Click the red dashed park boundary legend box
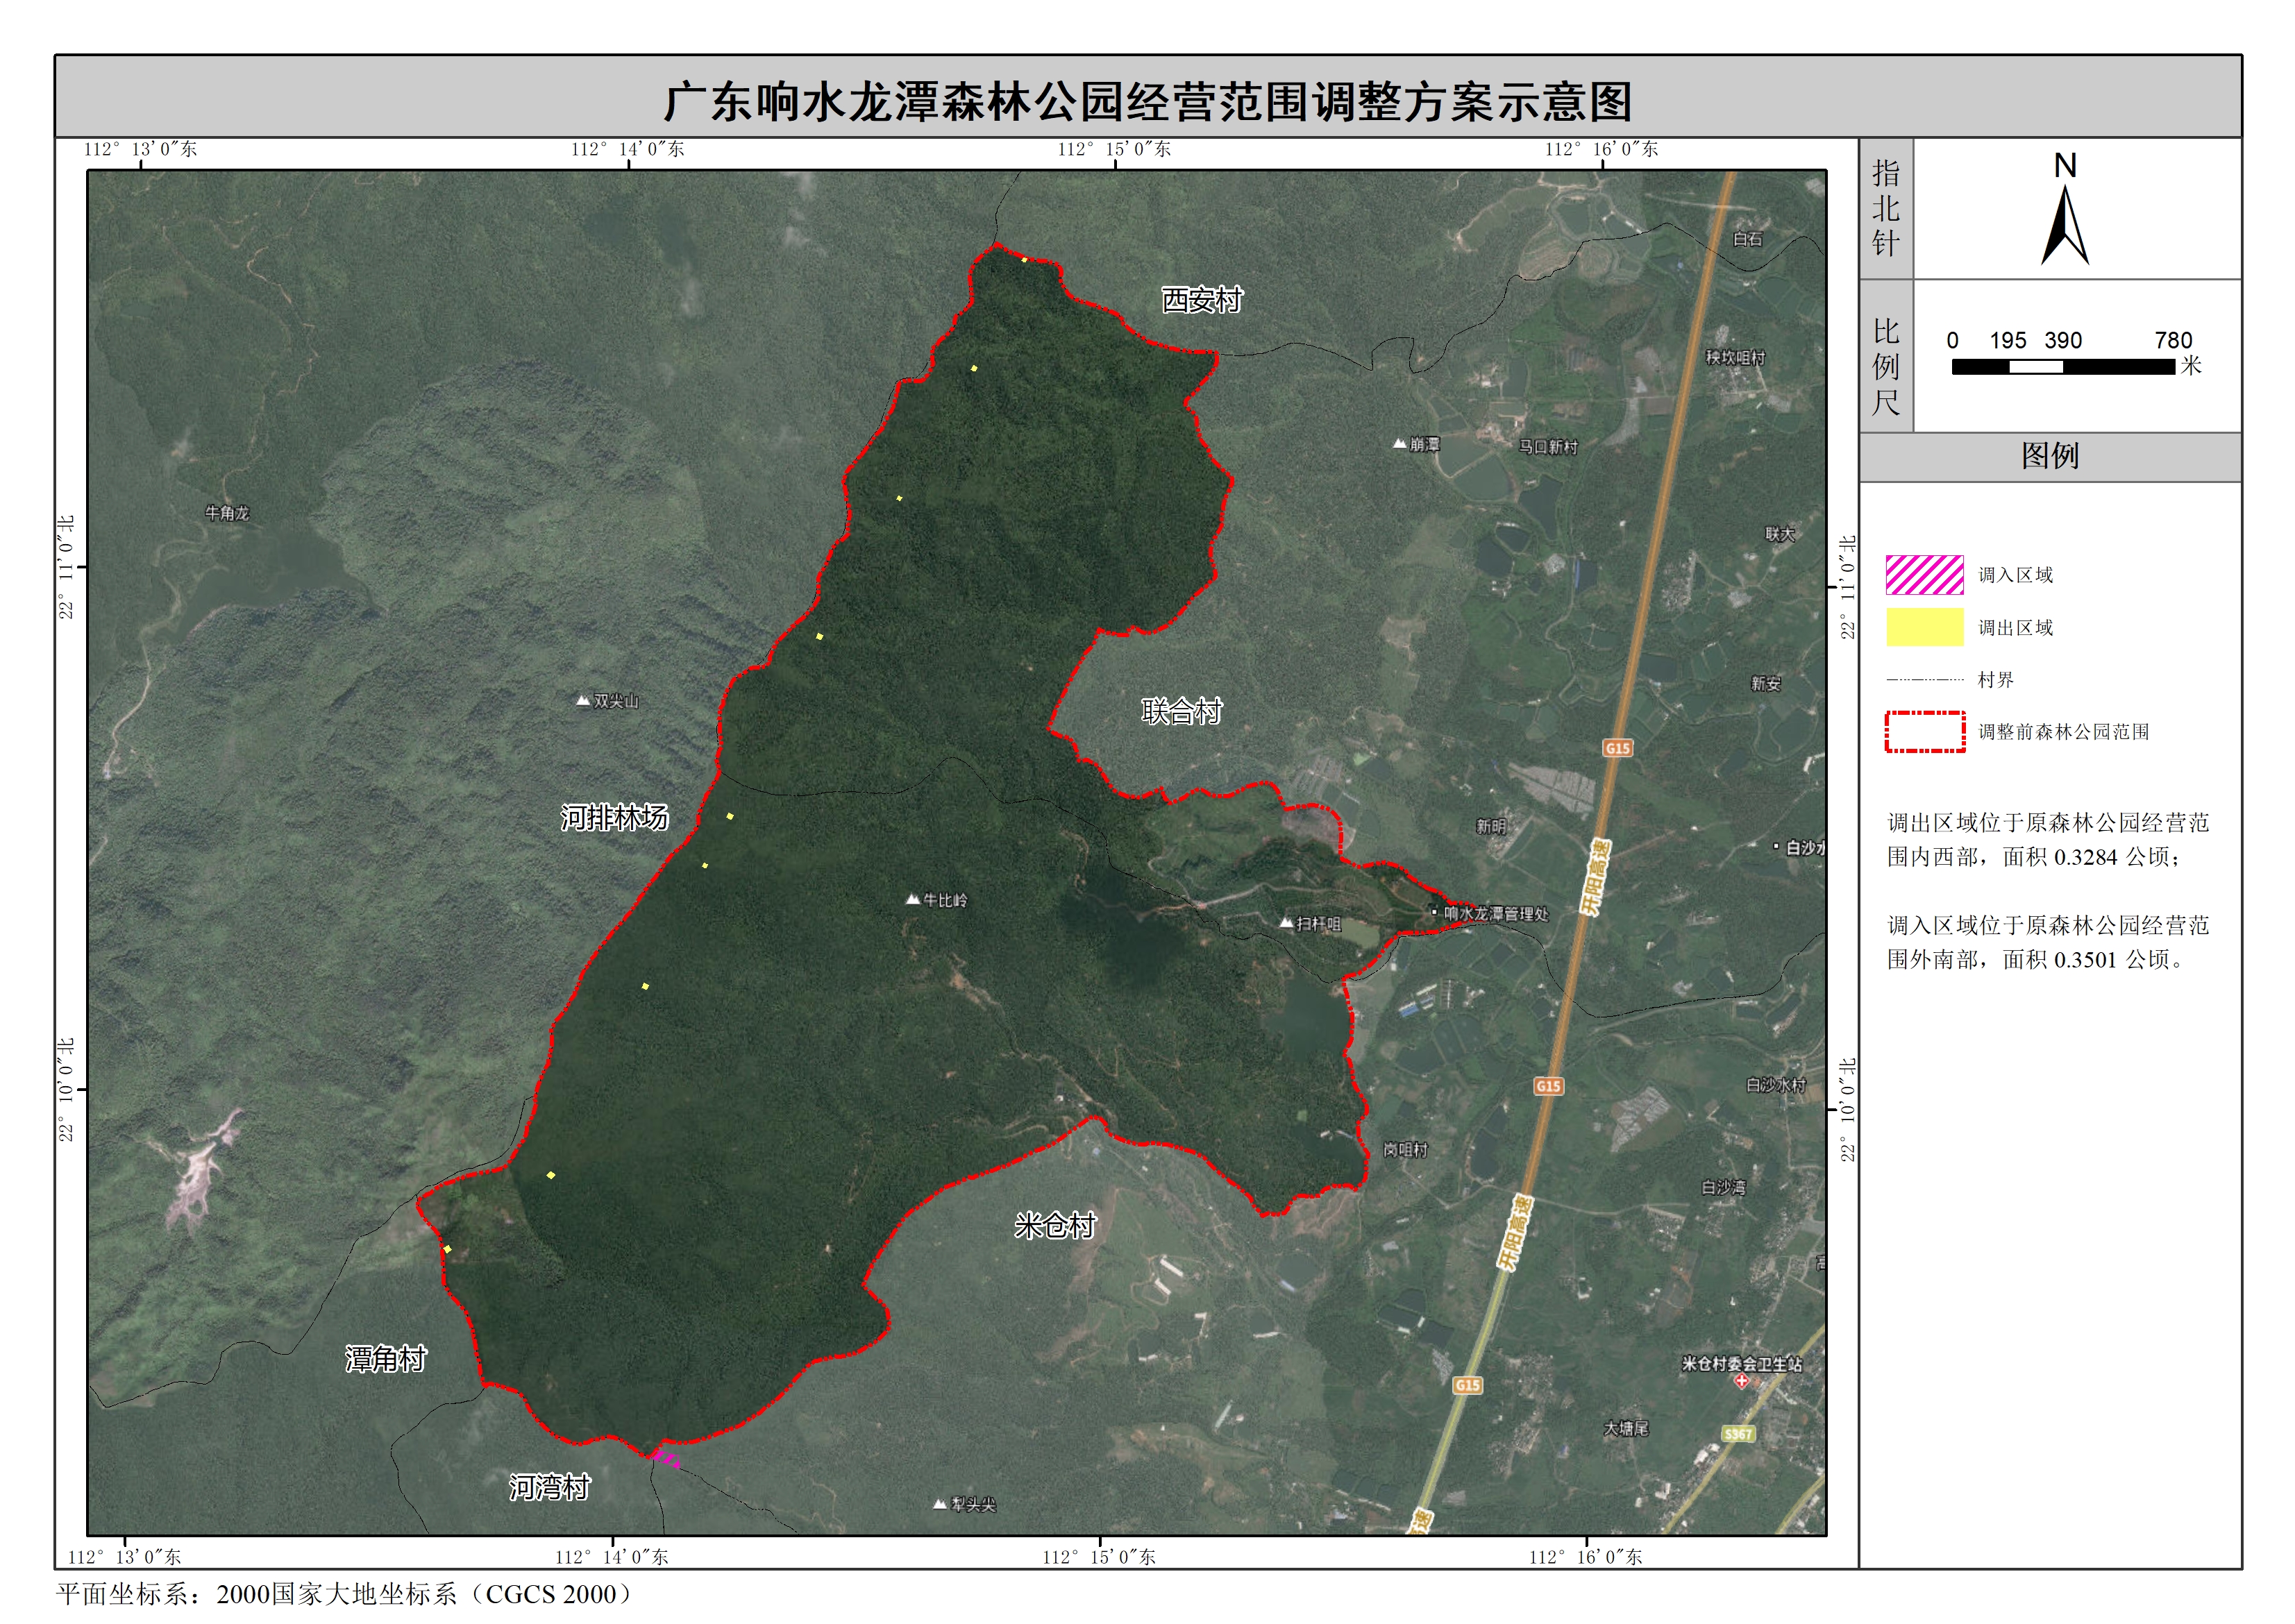Image resolution: width=2295 pixels, height=1624 pixels. click(1924, 731)
